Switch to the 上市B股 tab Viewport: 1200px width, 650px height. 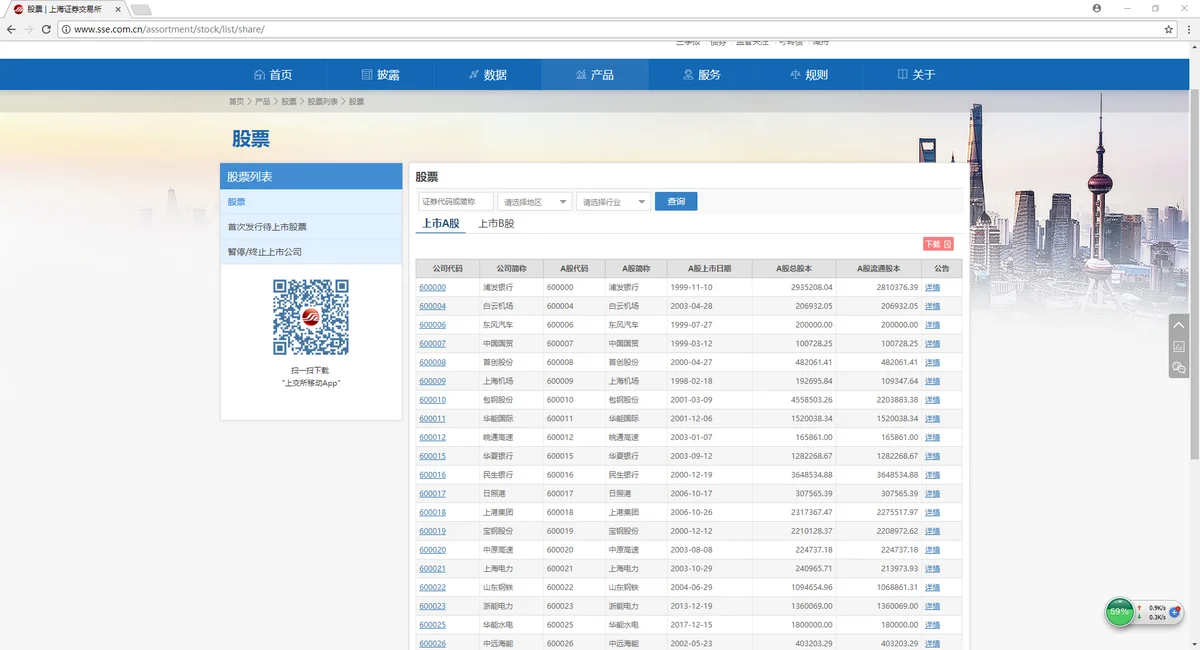tap(496, 224)
